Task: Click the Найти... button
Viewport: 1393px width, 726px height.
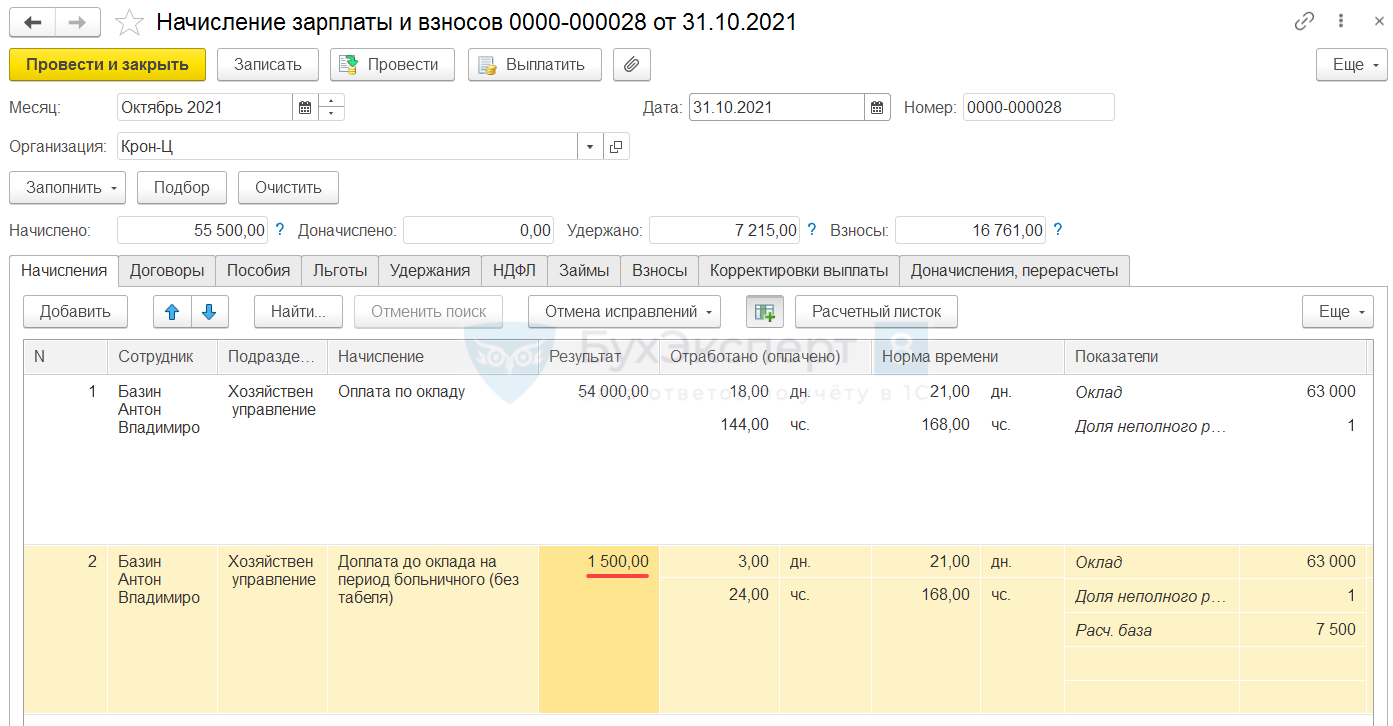Action: click(x=298, y=312)
